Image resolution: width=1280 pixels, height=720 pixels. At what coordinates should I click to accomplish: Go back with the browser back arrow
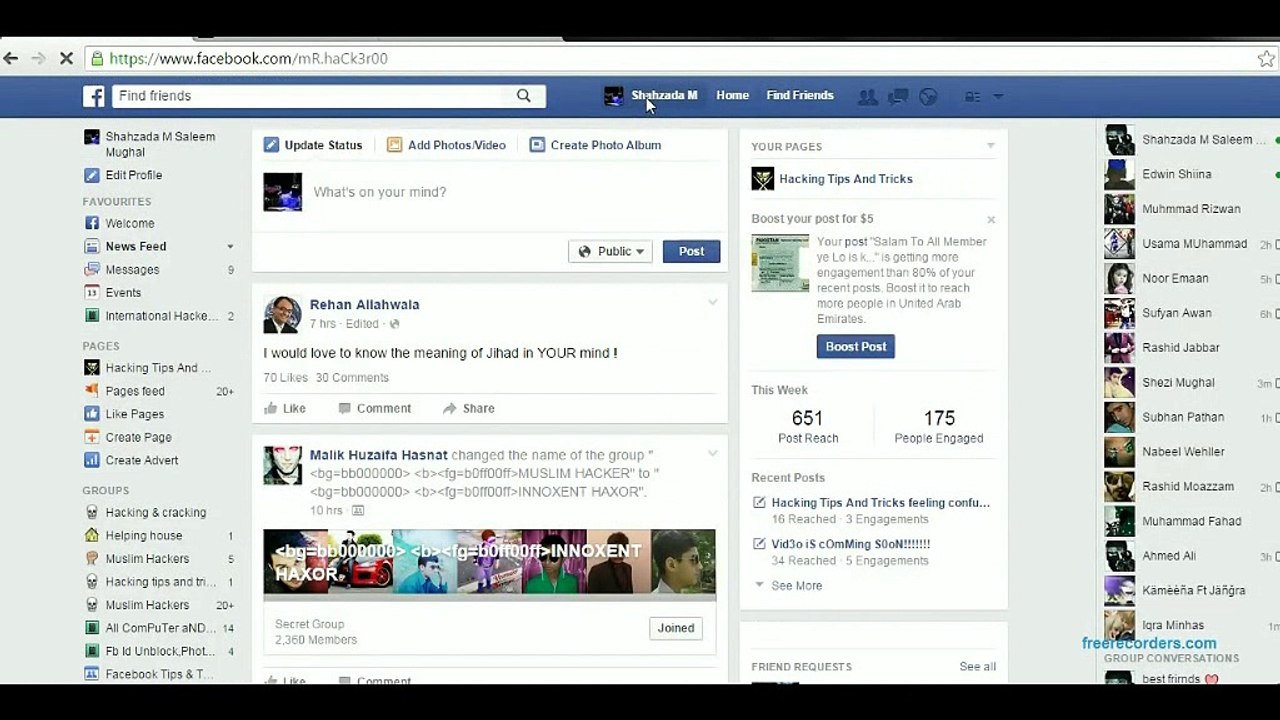tap(12, 58)
